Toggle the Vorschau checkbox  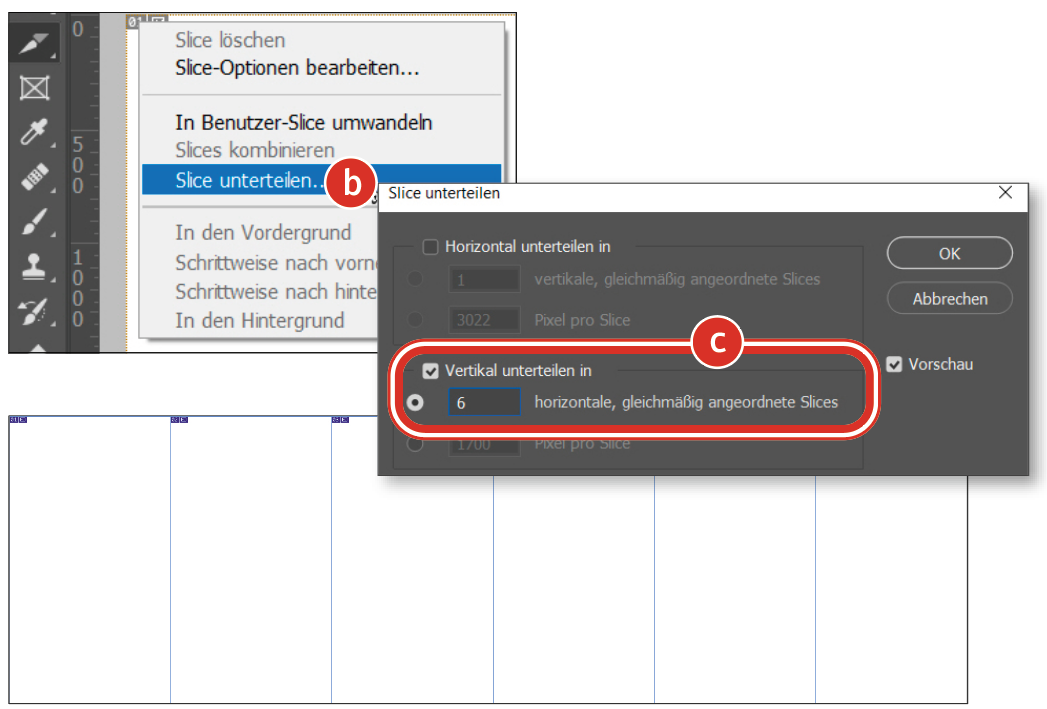[x=894, y=365]
